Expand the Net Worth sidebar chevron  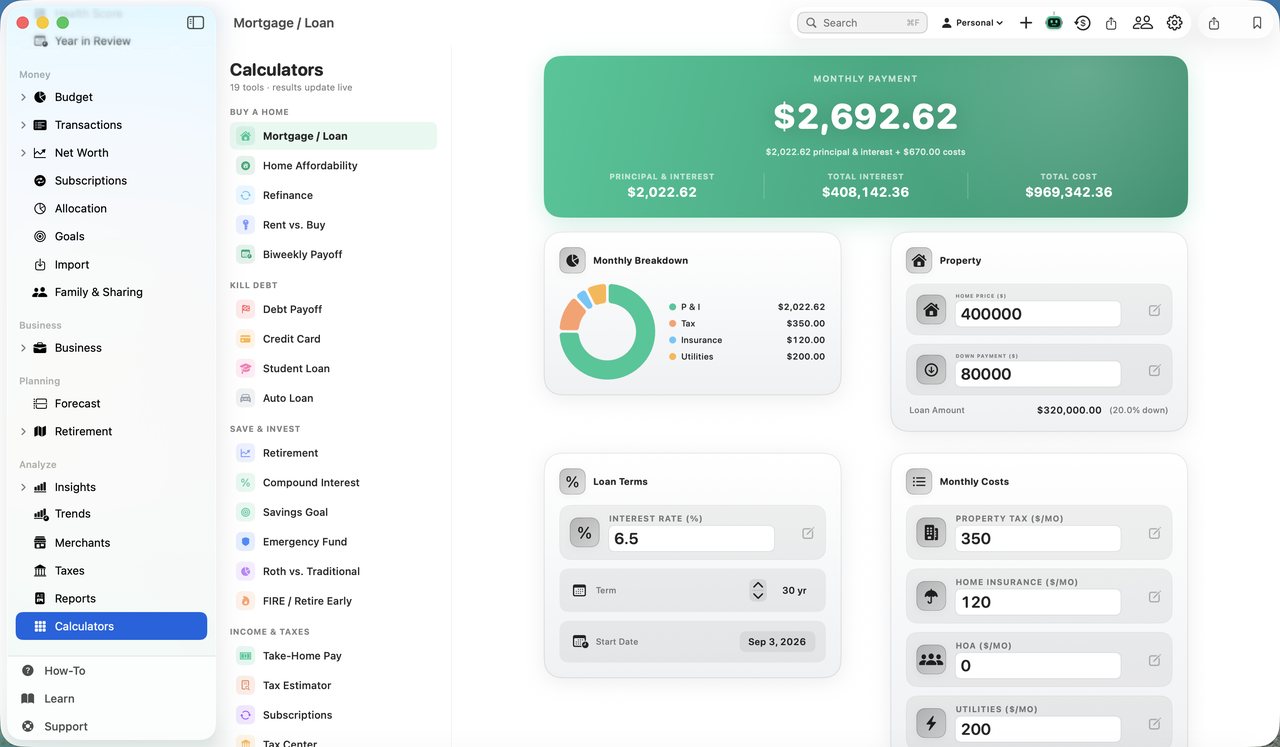tap(23, 153)
